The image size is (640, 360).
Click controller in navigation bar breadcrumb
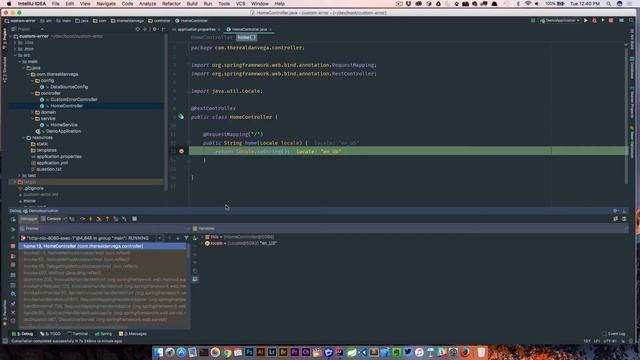pyautogui.click(x=159, y=20)
